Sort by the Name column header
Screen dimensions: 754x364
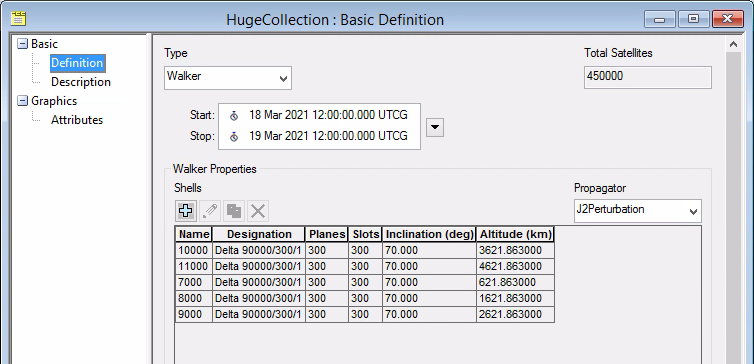[x=193, y=234]
